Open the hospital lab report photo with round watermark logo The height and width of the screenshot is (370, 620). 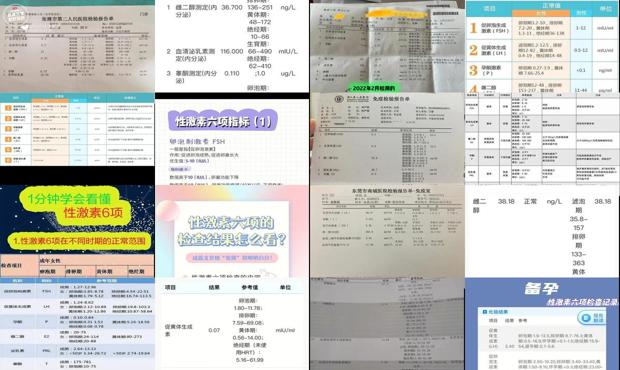pyautogui.click(x=77, y=46)
